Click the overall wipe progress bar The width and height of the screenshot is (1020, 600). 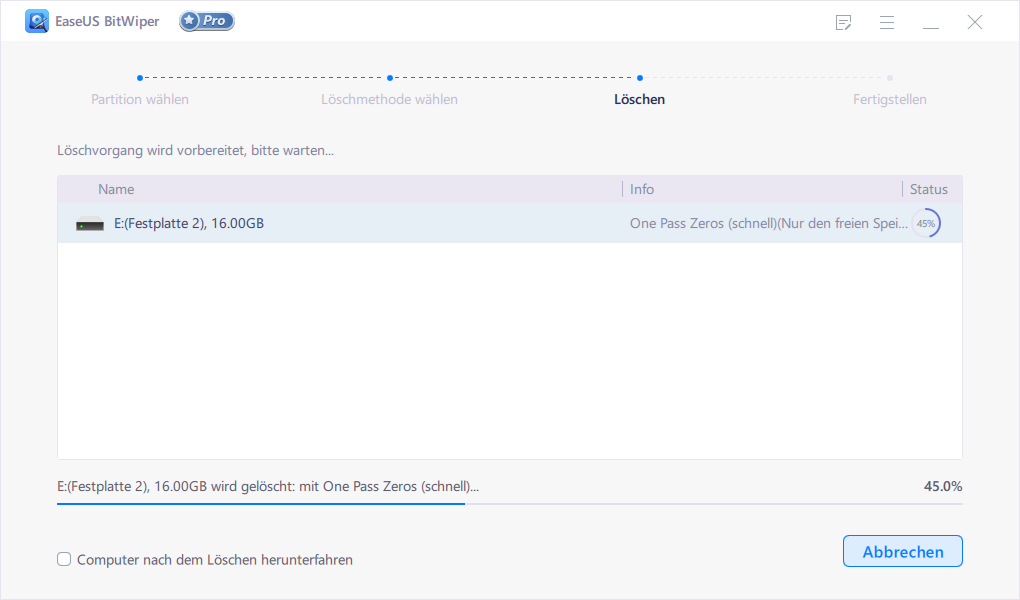(509, 503)
